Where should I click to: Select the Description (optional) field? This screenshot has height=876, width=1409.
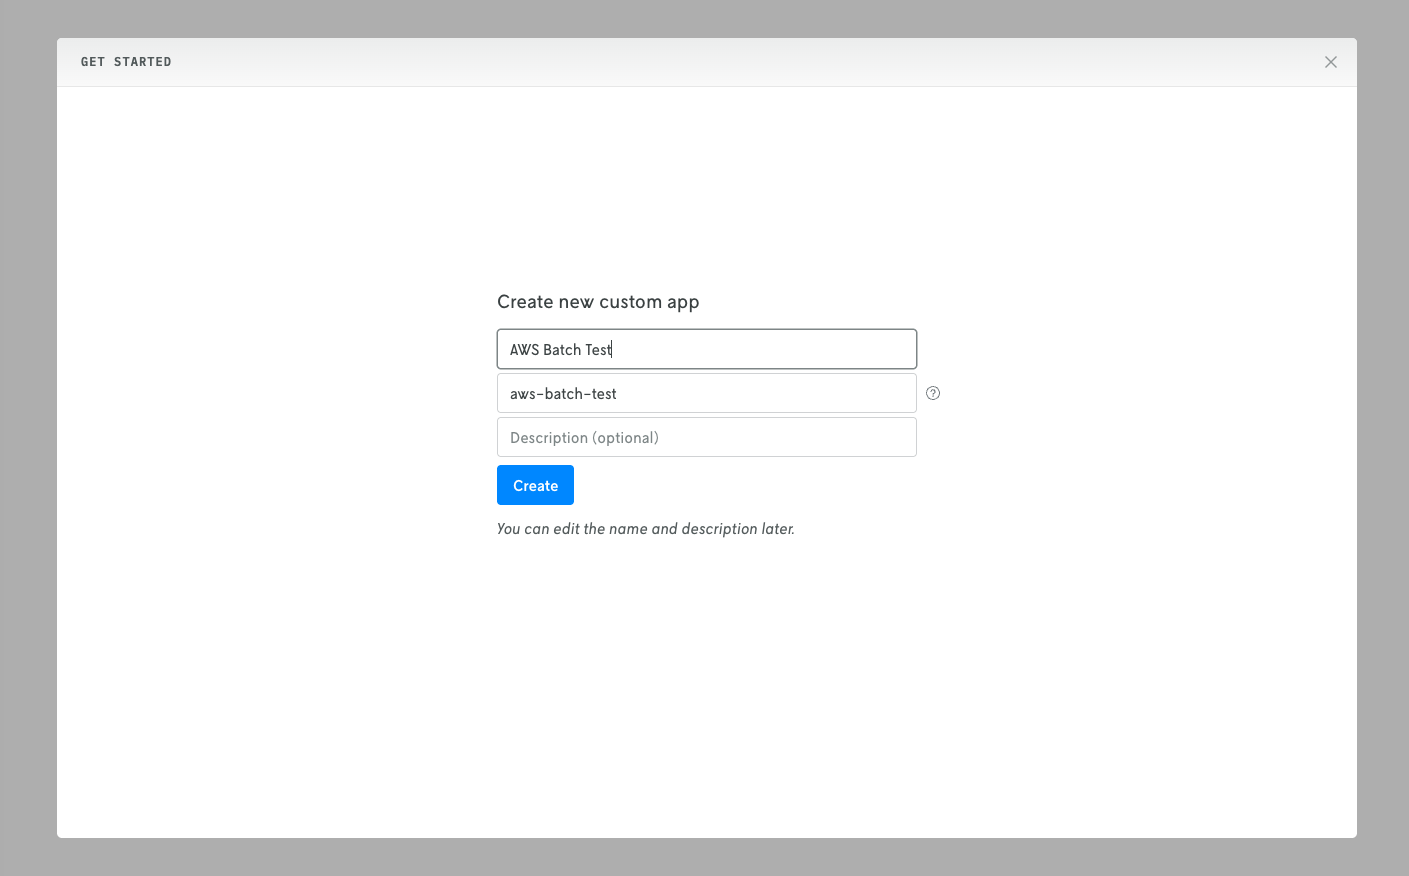pos(706,437)
